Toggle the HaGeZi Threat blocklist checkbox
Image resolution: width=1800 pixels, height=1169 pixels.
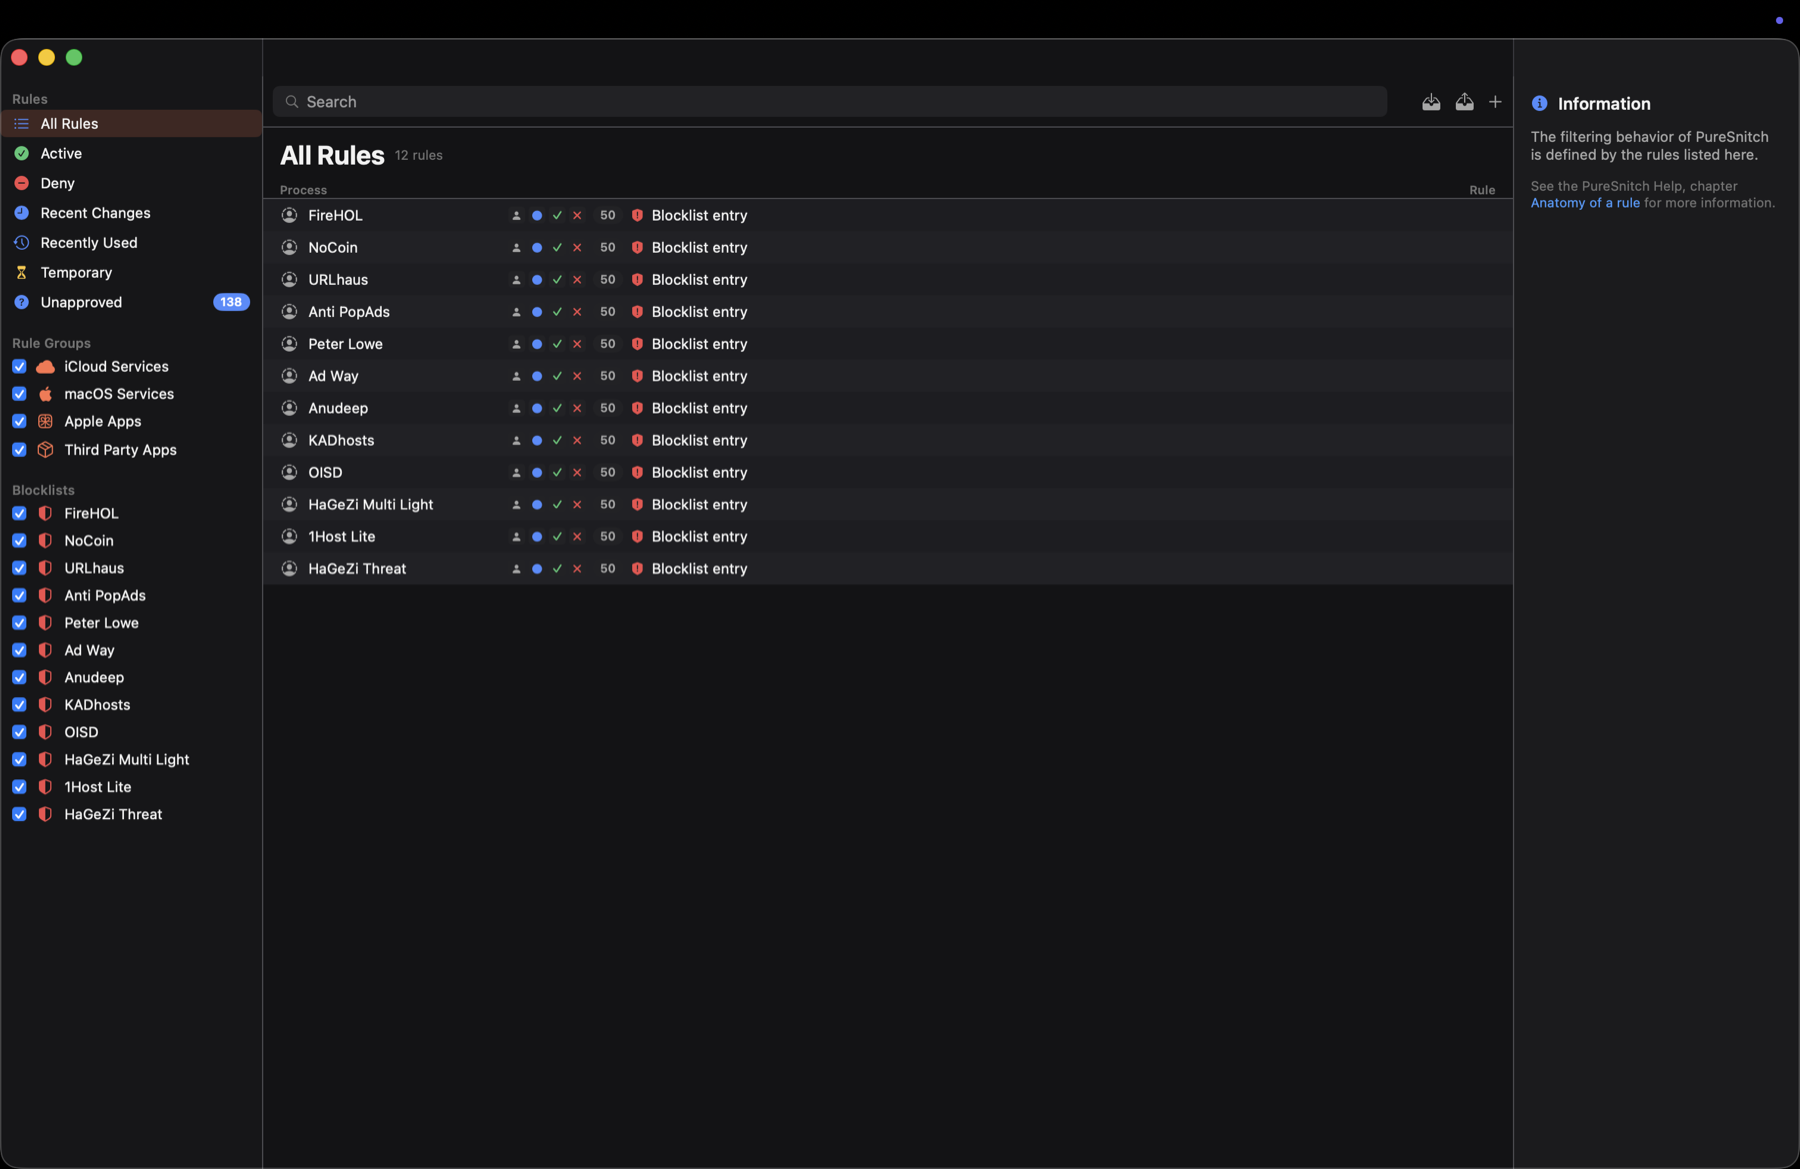19,815
